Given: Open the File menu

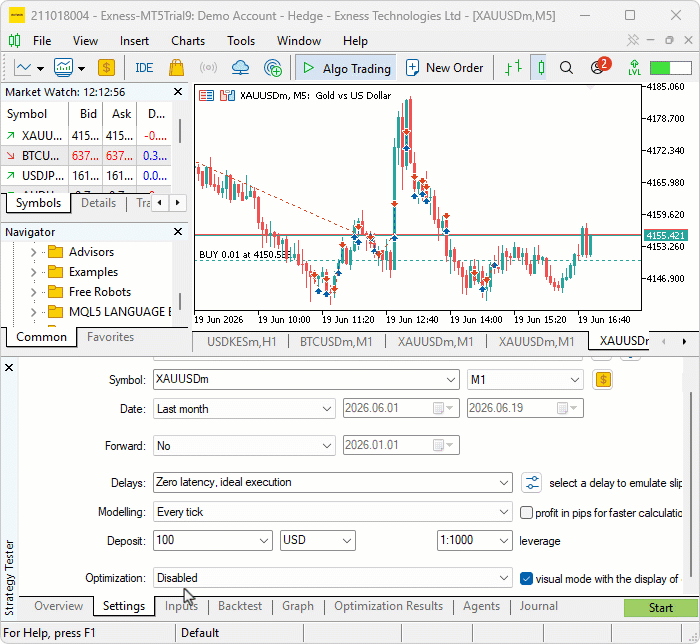Looking at the screenshot, I should [42, 41].
